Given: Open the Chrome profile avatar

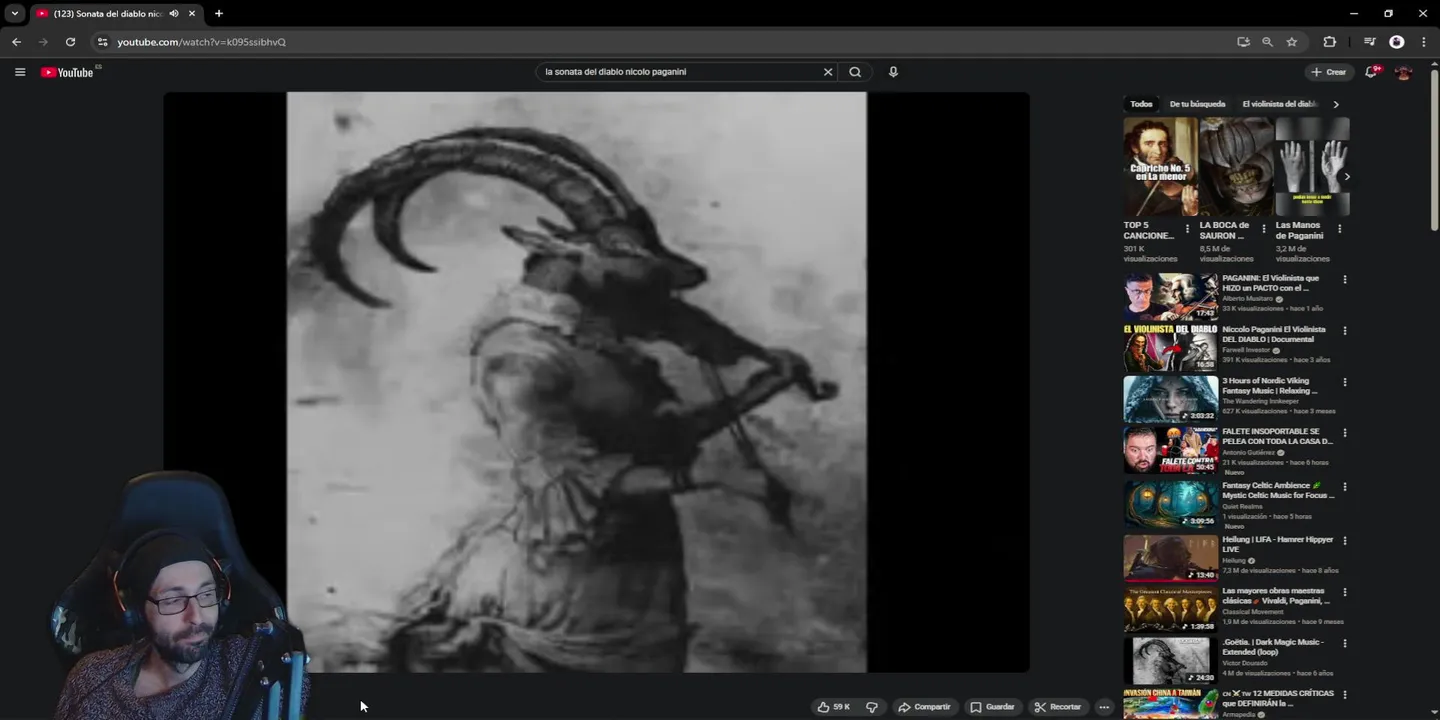Looking at the screenshot, I should [x=1397, y=42].
